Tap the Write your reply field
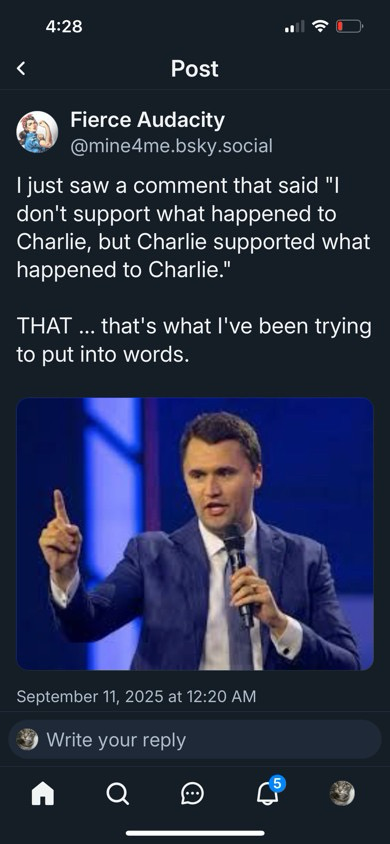The width and height of the screenshot is (390, 844). click(x=195, y=740)
